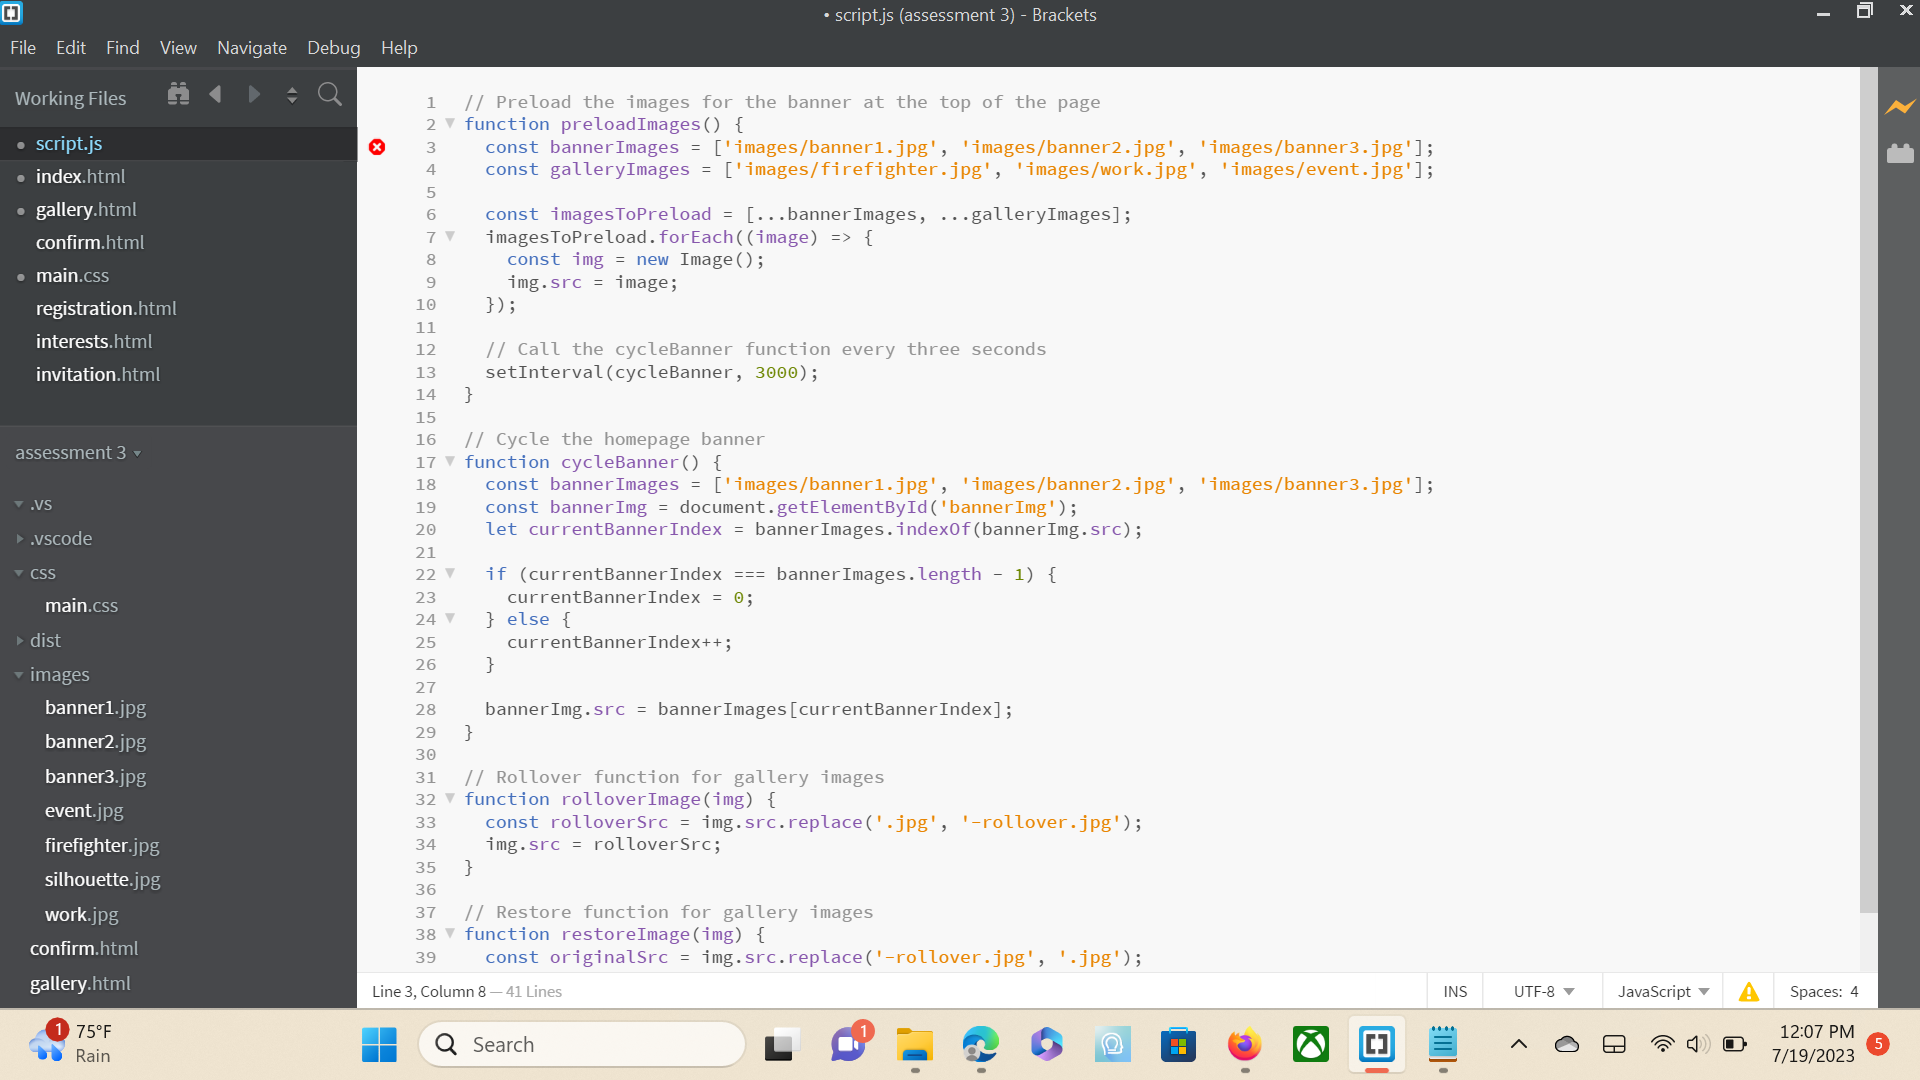Click the Live Preview lightning icon
The width and height of the screenshot is (1920, 1080).
click(x=1900, y=106)
